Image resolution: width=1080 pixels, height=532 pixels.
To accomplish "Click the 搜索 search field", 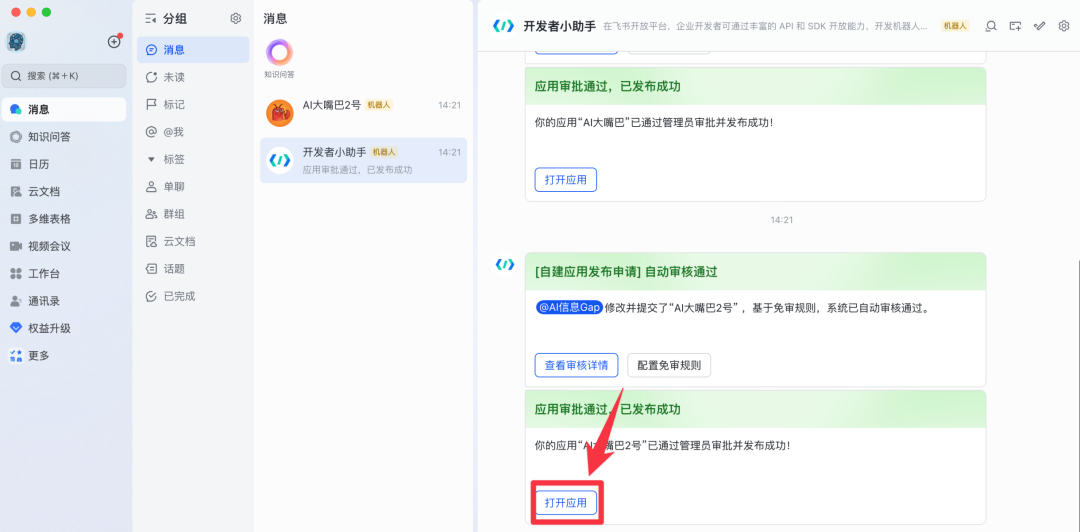I will click(65, 76).
